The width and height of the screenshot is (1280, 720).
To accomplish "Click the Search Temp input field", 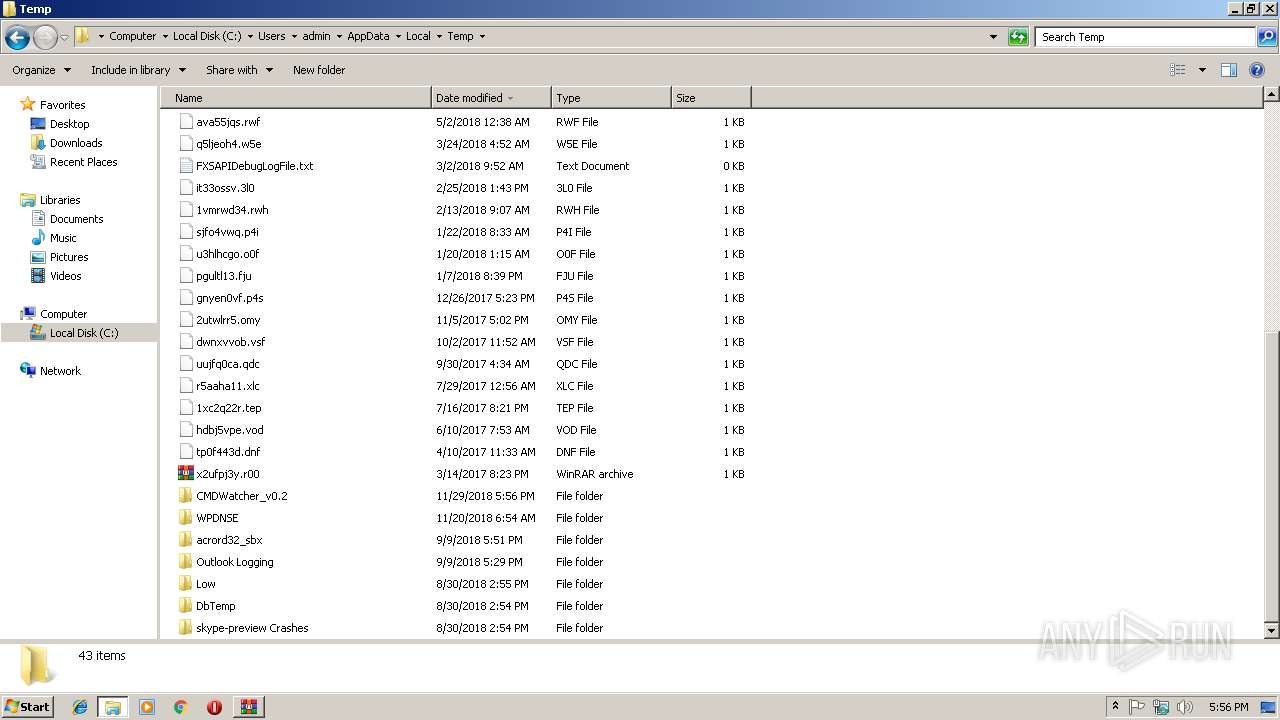I will coord(1145,37).
